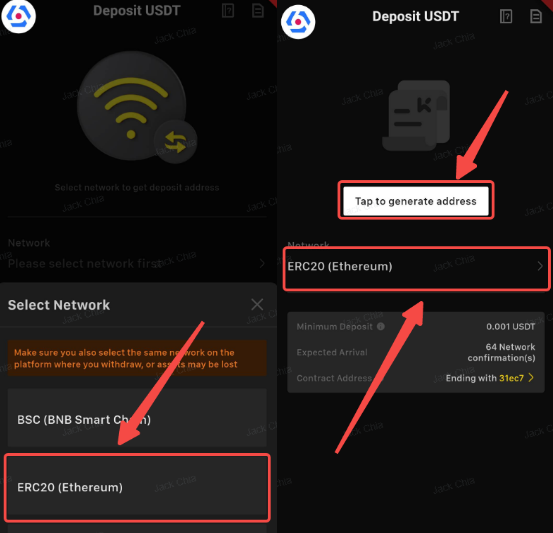
Task: Click chevron after 31ec7 contract address
Action: tap(531, 378)
